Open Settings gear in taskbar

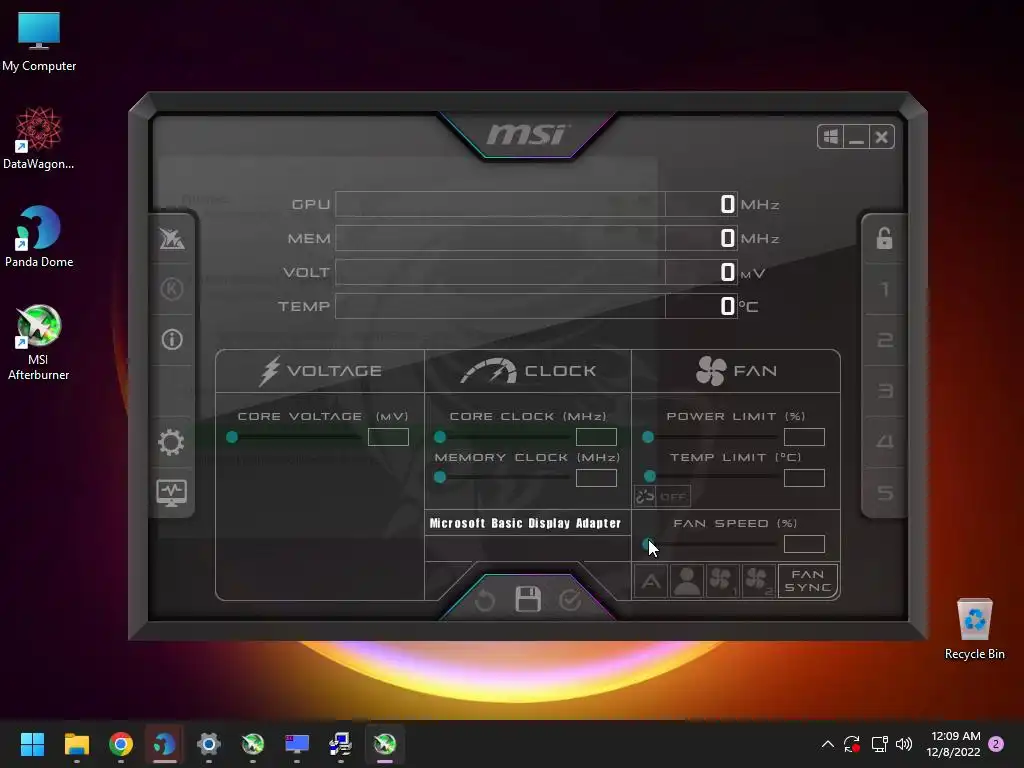209,744
